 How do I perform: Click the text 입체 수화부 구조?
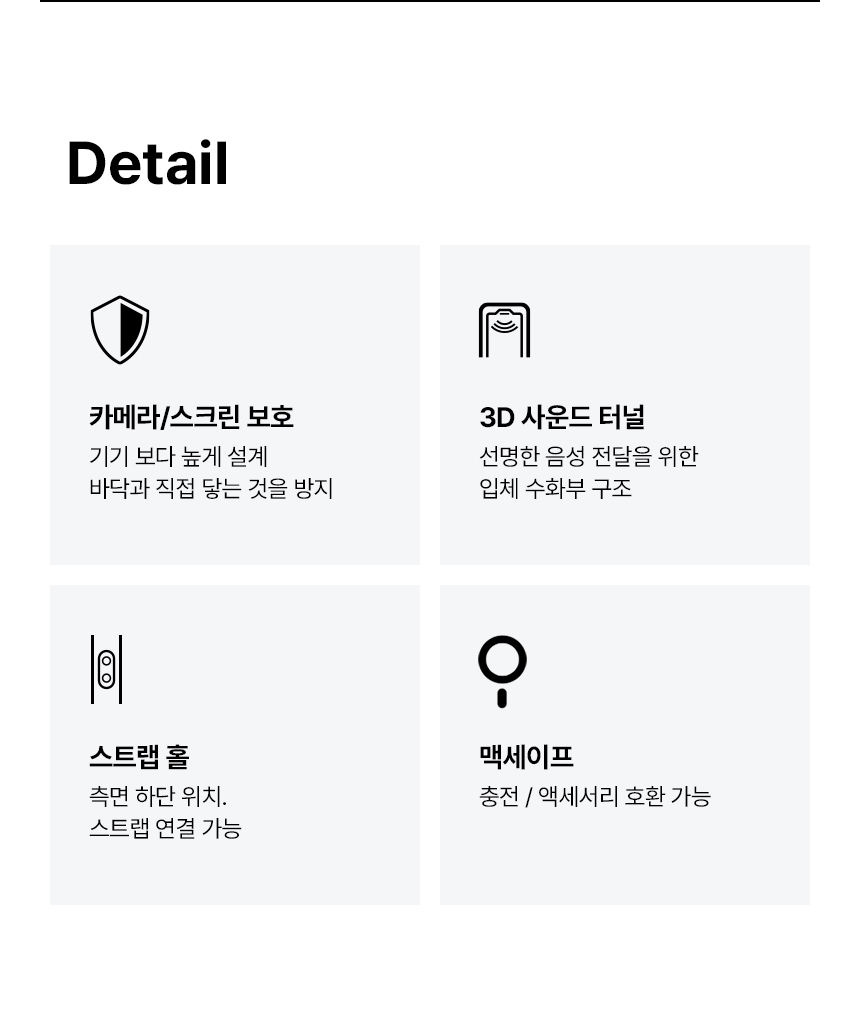pos(555,489)
